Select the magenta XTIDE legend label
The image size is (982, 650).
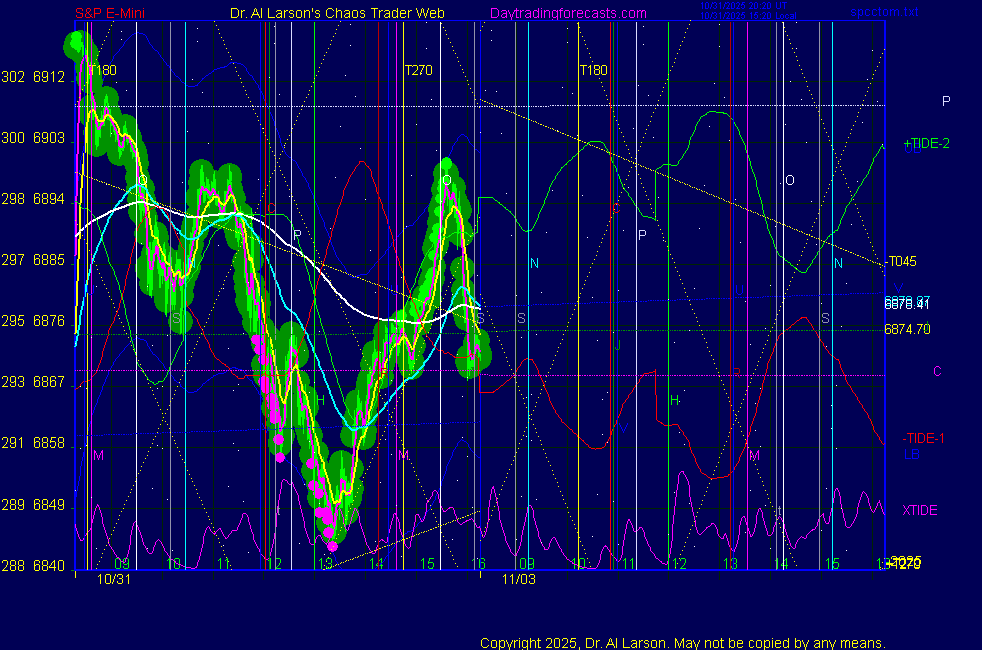[920, 511]
